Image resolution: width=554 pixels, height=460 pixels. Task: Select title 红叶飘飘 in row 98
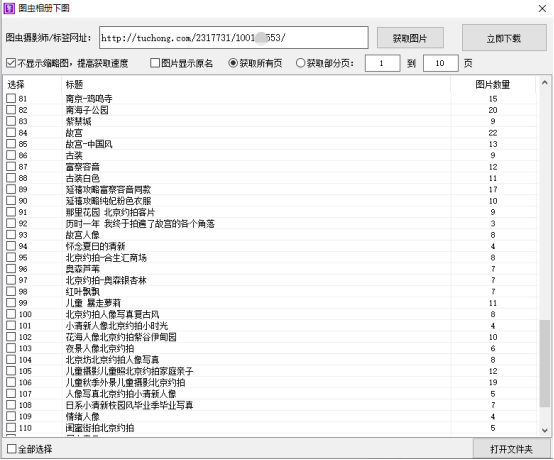(83, 291)
